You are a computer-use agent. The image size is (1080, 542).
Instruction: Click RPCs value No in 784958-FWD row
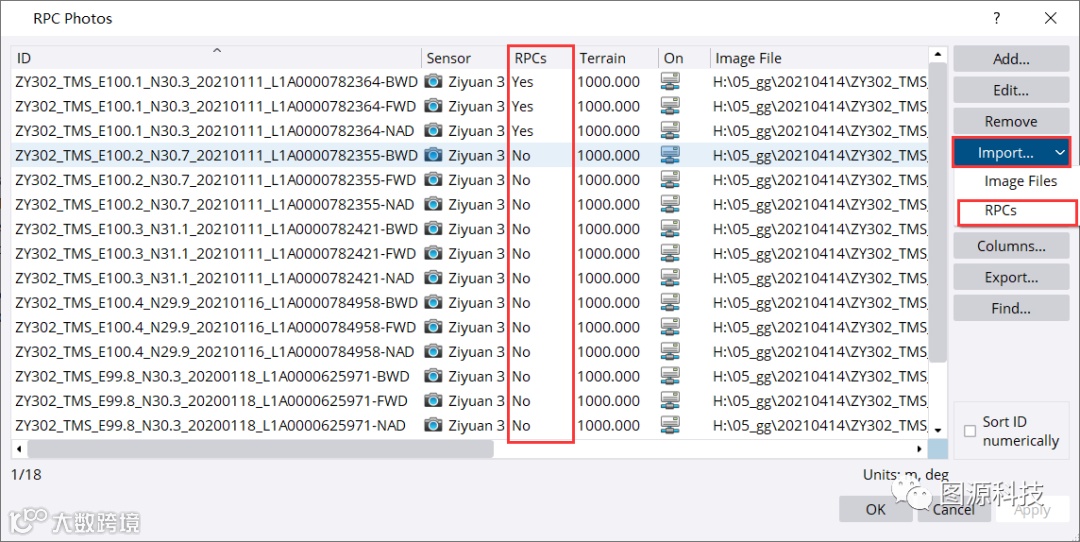[521, 327]
